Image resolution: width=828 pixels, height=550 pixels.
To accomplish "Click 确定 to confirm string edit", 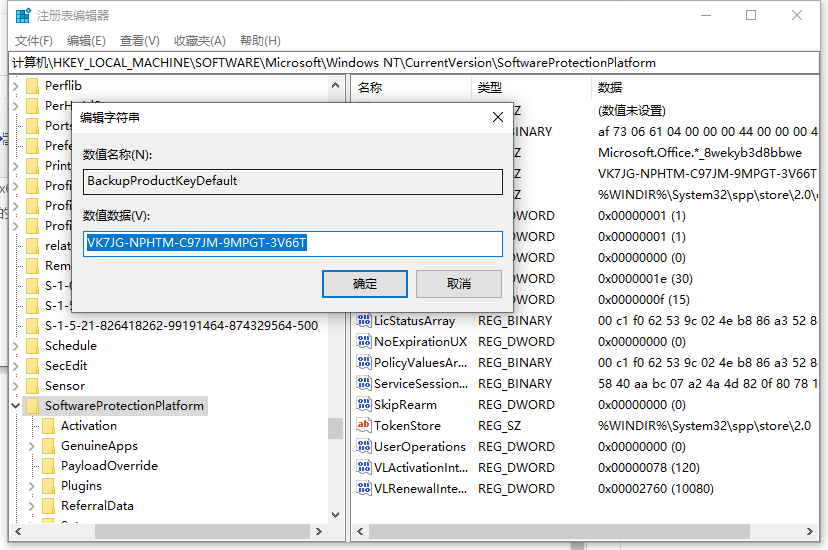I will pyautogui.click(x=365, y=284).
